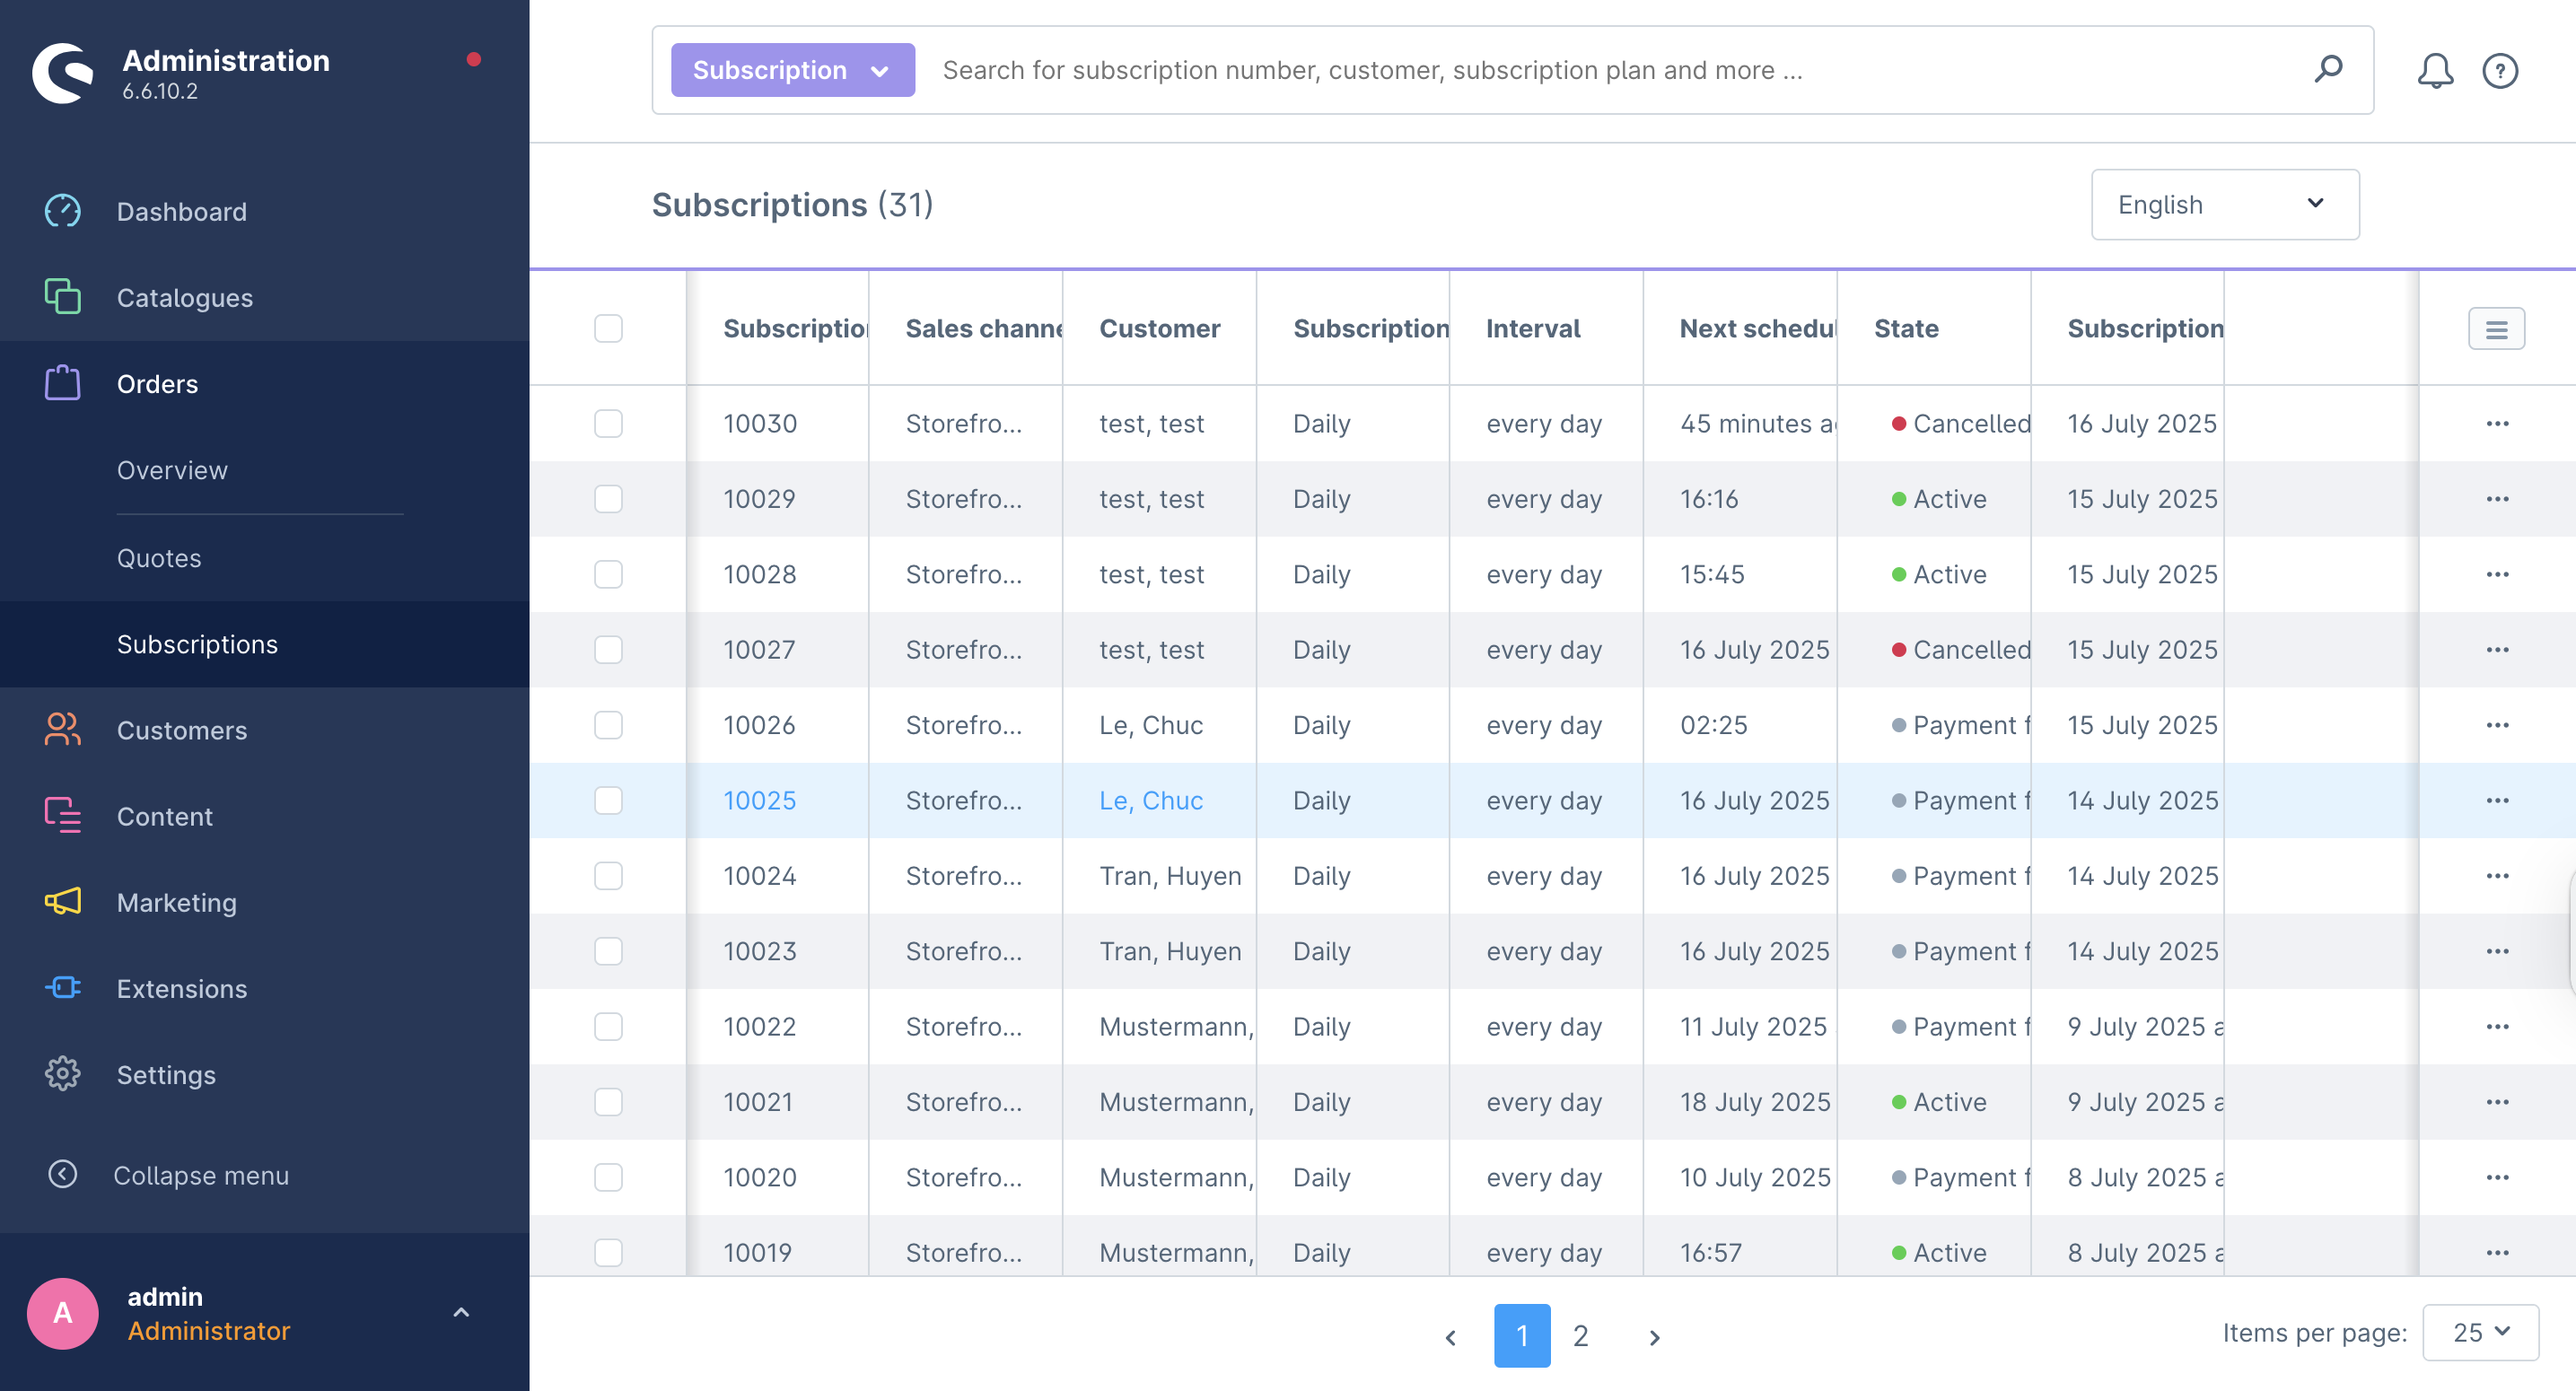
Task: Go to the Quotes section
Action: 159,558
